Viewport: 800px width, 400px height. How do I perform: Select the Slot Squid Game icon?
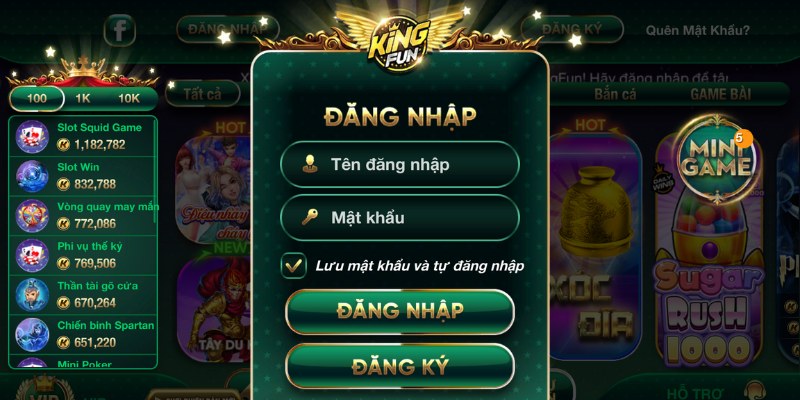pyautogui.click(x=32, y=136)
